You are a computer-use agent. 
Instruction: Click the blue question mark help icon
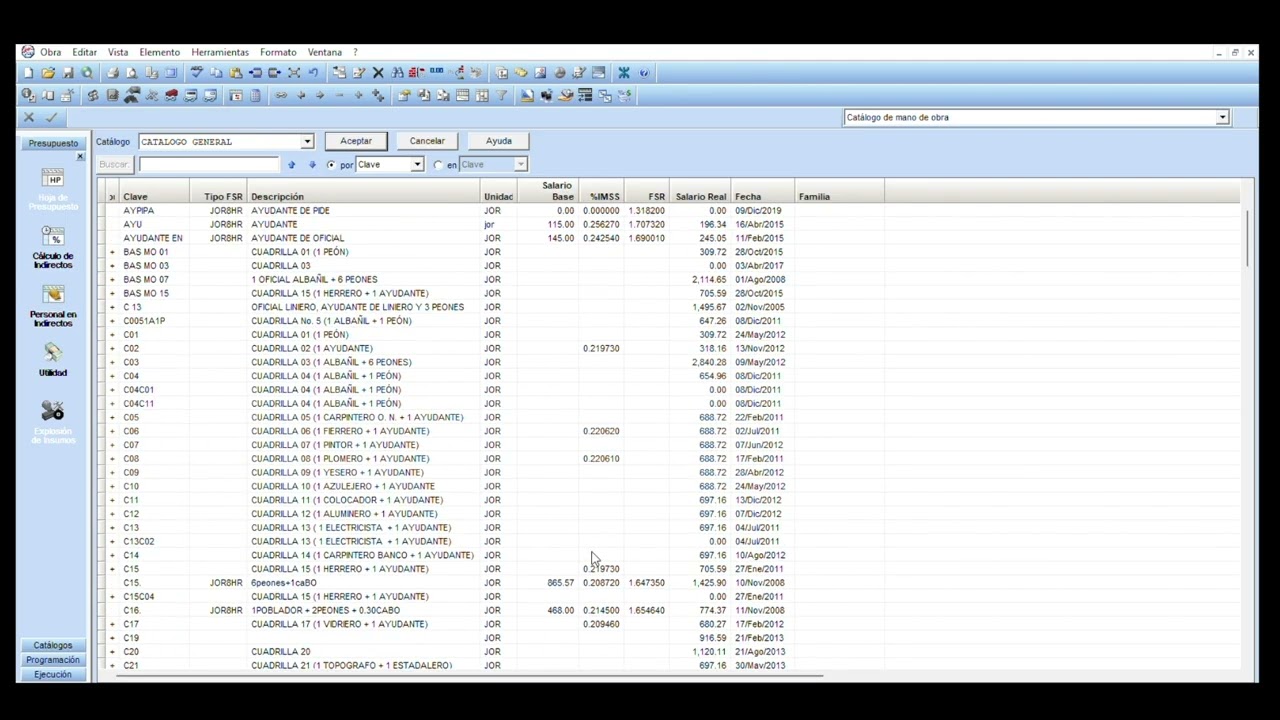pyautogui.click(x=644, y=73)
